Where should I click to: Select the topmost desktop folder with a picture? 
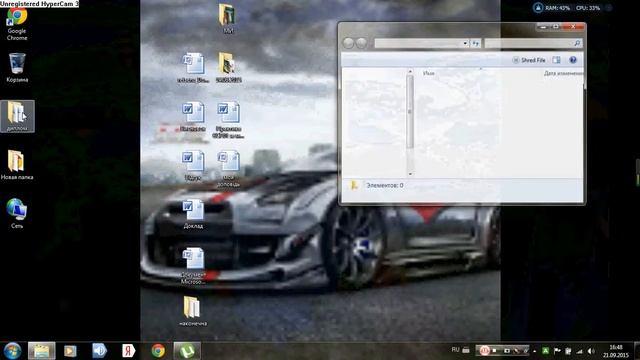coord(228,18)
